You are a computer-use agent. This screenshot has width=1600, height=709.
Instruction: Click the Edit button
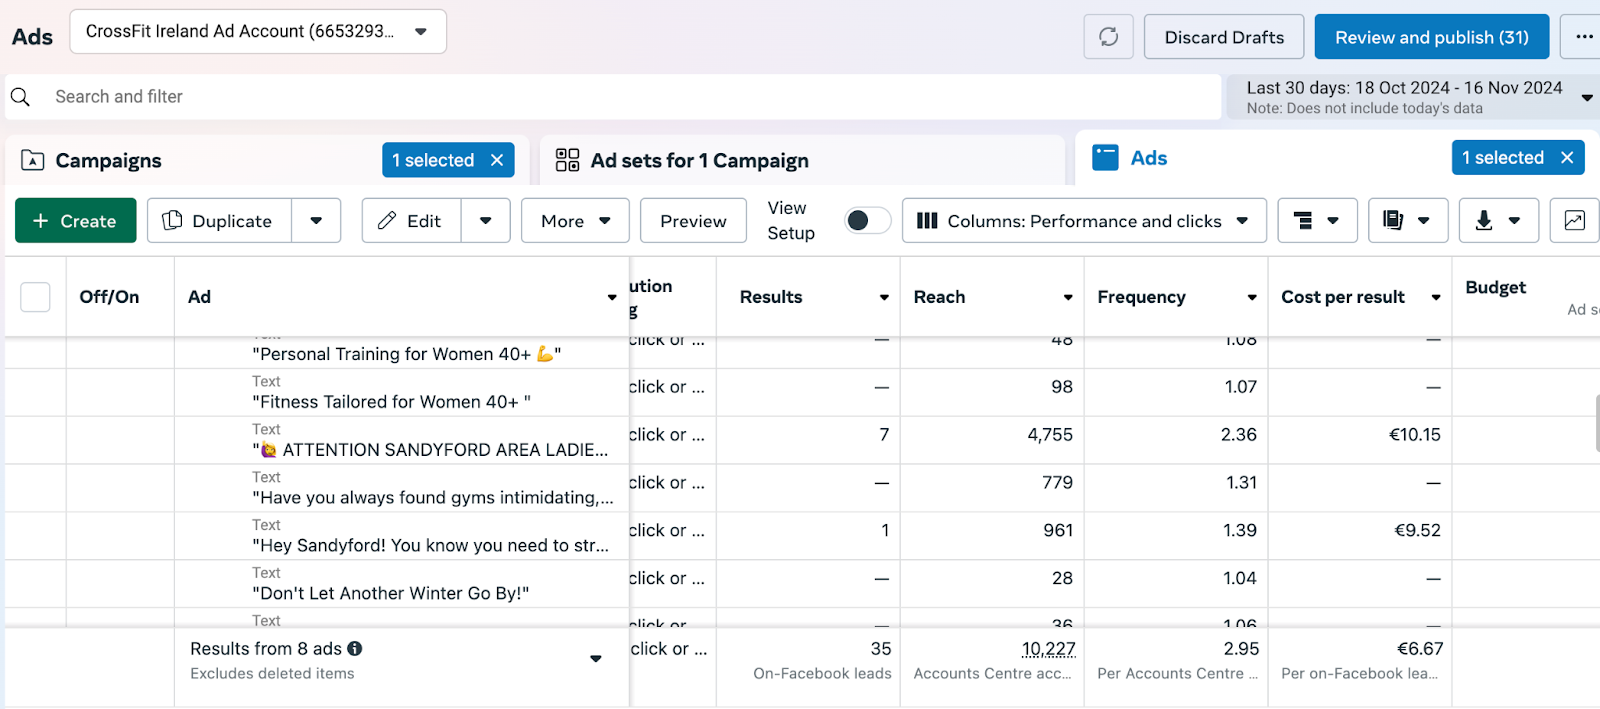[x=412, y=221]
